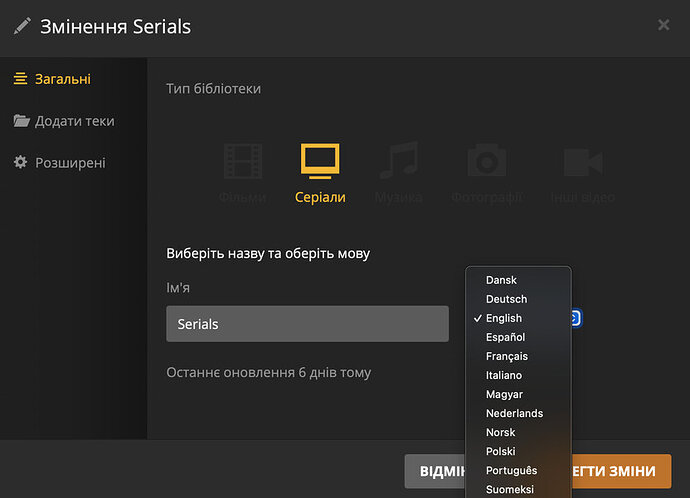Select the Серіали library type icon

(x=320, y=161)
